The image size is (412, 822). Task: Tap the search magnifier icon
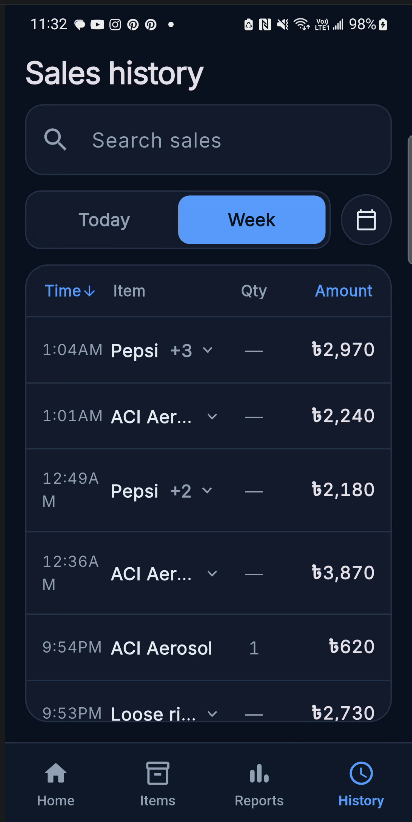pyautogui.click(x=55, y=140)
